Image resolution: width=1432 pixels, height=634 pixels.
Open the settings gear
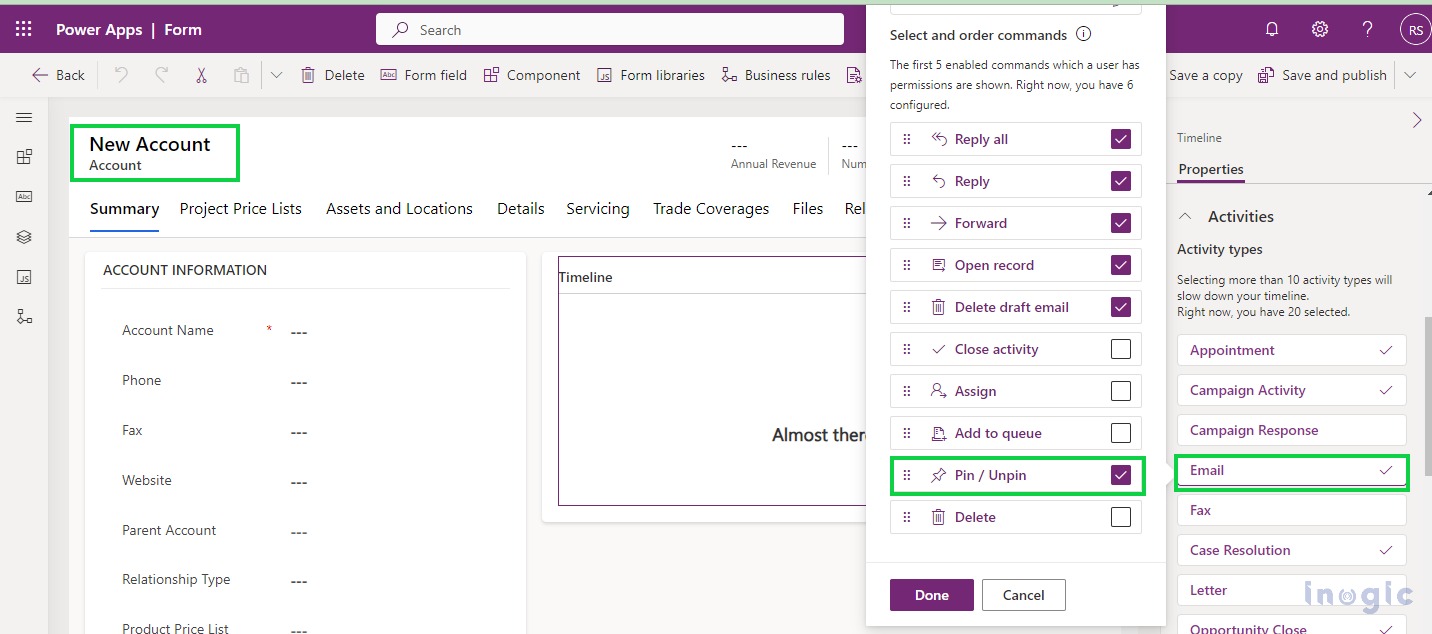(x=1320, y=29)
